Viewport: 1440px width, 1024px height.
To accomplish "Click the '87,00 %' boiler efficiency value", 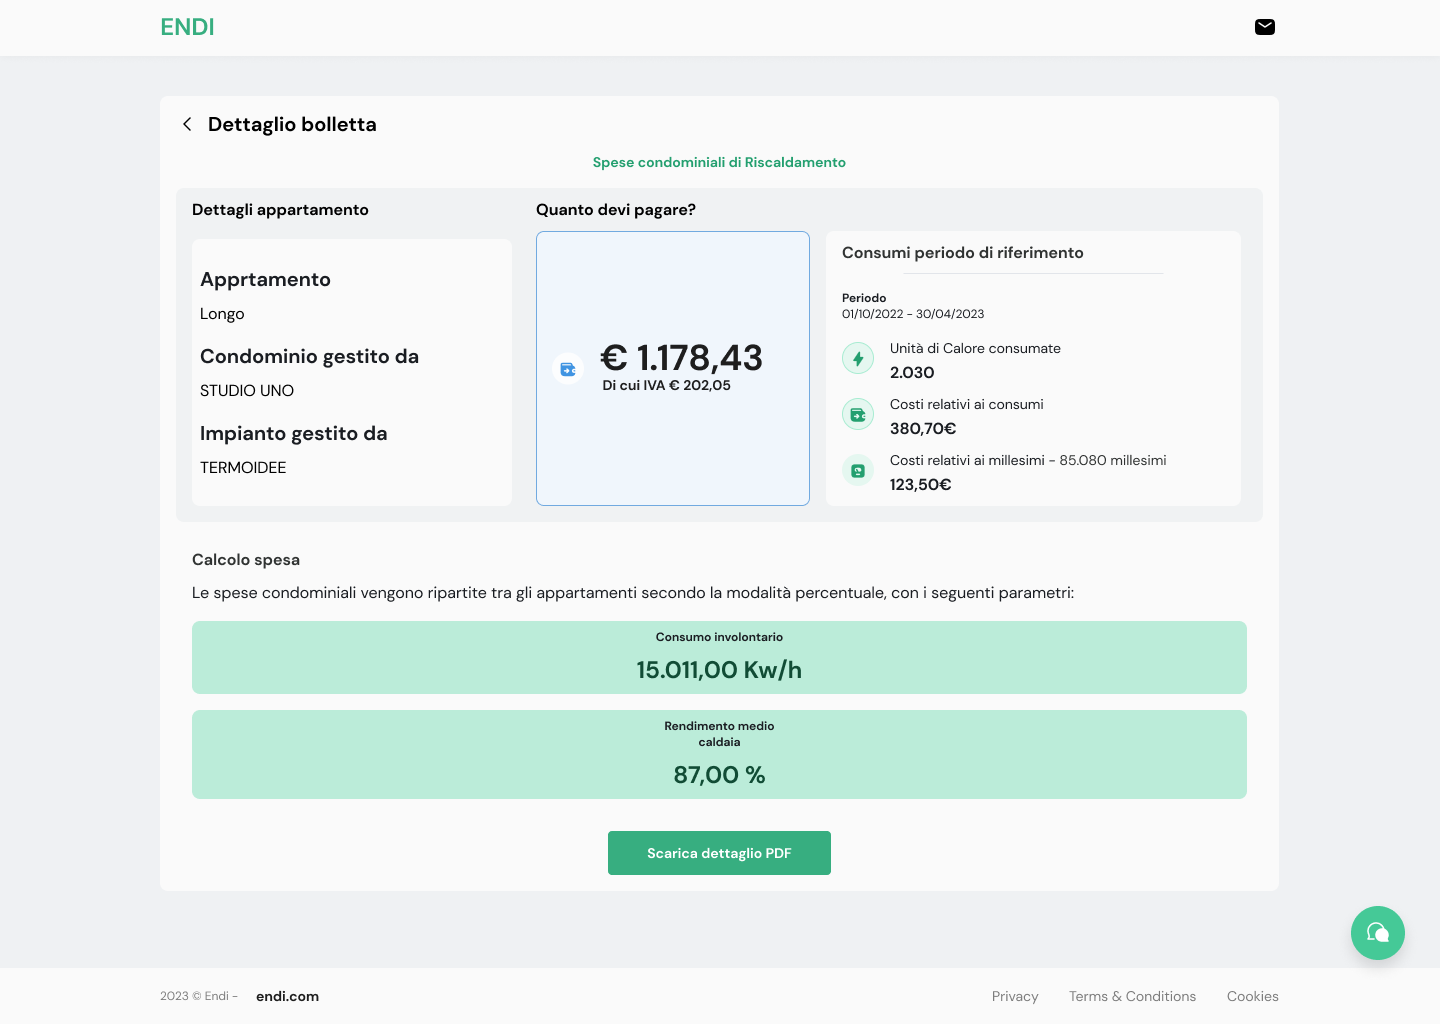I will click(719, 775).
